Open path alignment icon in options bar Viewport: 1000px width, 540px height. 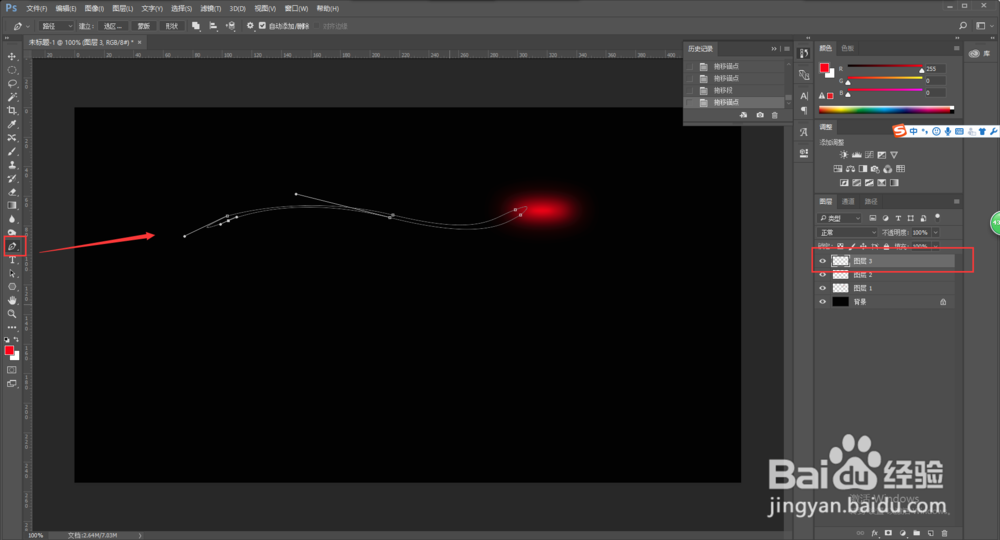click(213, 26)
